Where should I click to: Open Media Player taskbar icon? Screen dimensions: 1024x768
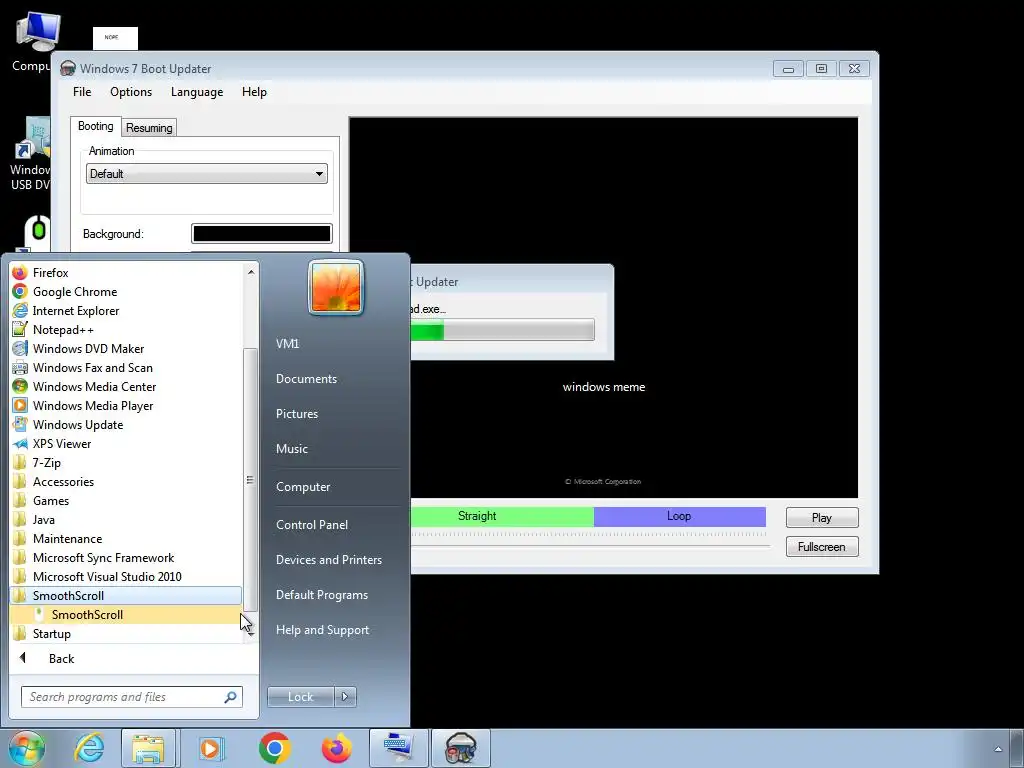tap(210, 748)
